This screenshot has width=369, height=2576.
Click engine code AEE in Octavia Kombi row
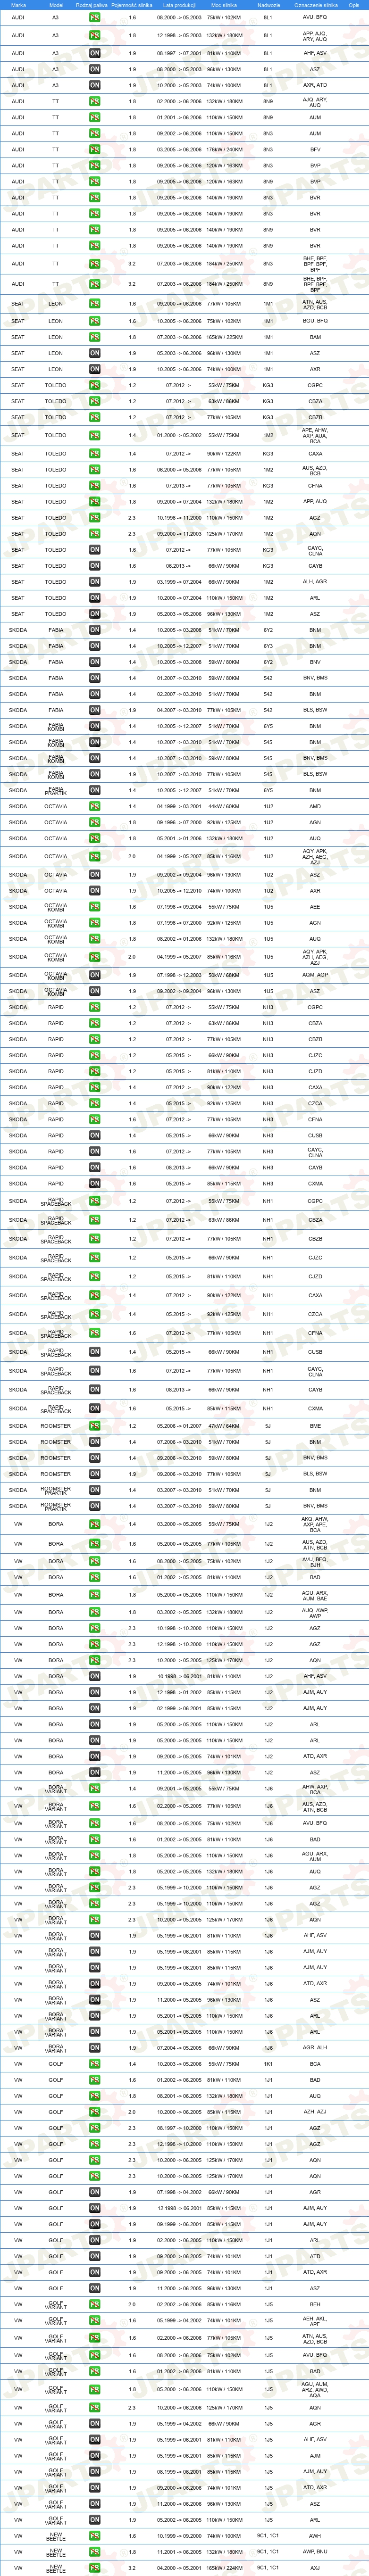[x=315, y=907]
